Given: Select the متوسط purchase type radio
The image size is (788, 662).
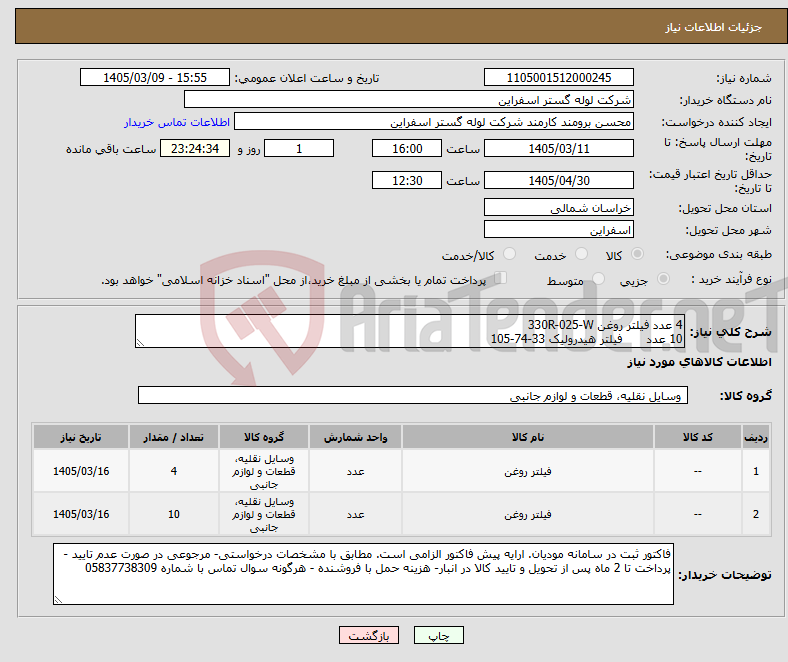Looking at the screenshot, I should pyautogui.click(x=599, y=278).
